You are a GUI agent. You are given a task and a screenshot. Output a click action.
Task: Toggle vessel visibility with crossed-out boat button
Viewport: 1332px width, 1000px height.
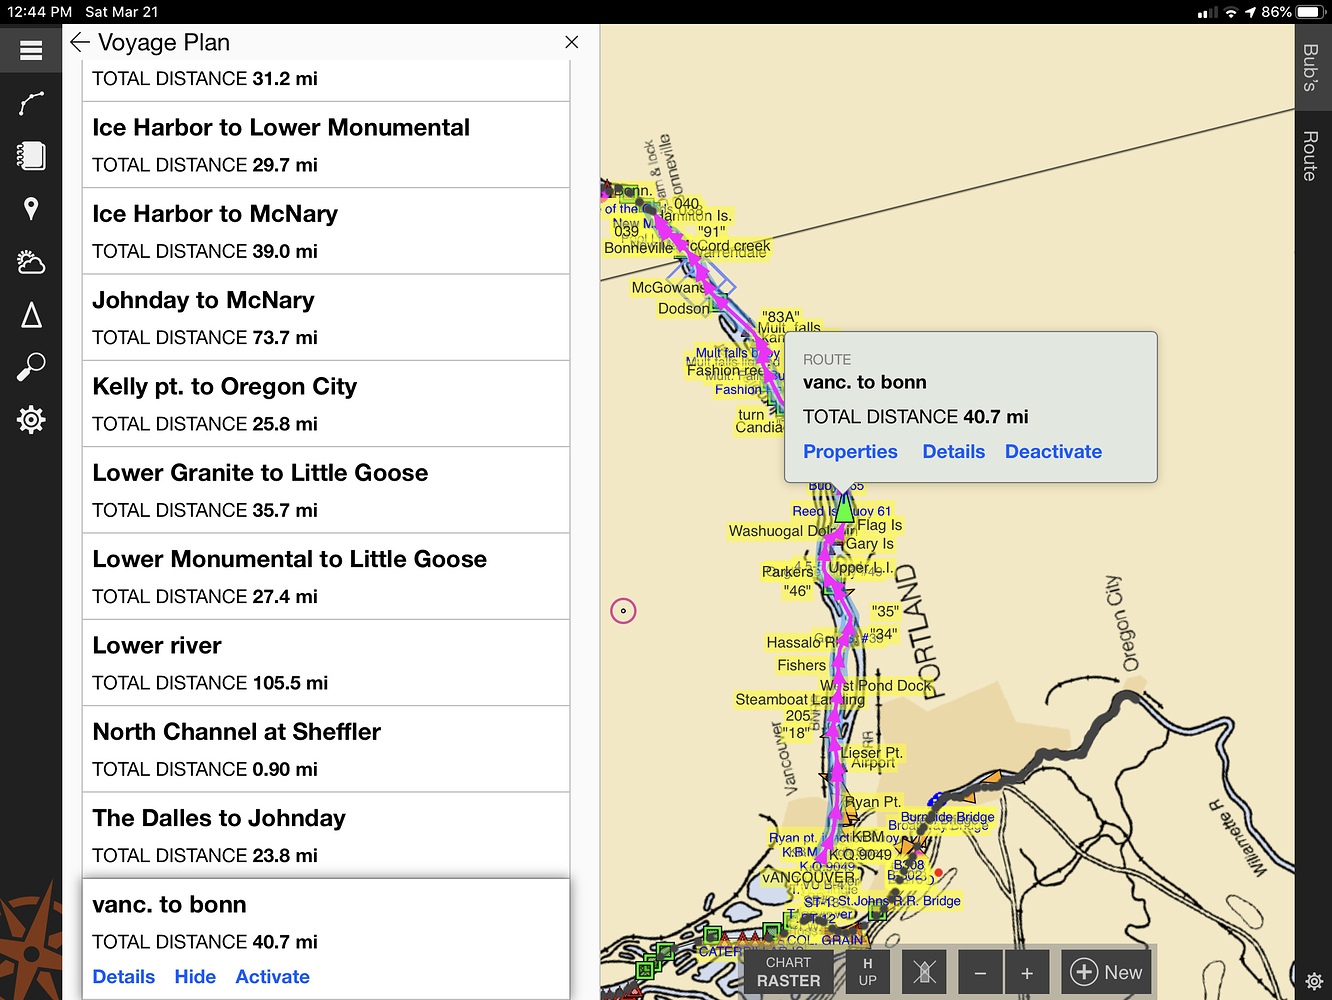923,971
